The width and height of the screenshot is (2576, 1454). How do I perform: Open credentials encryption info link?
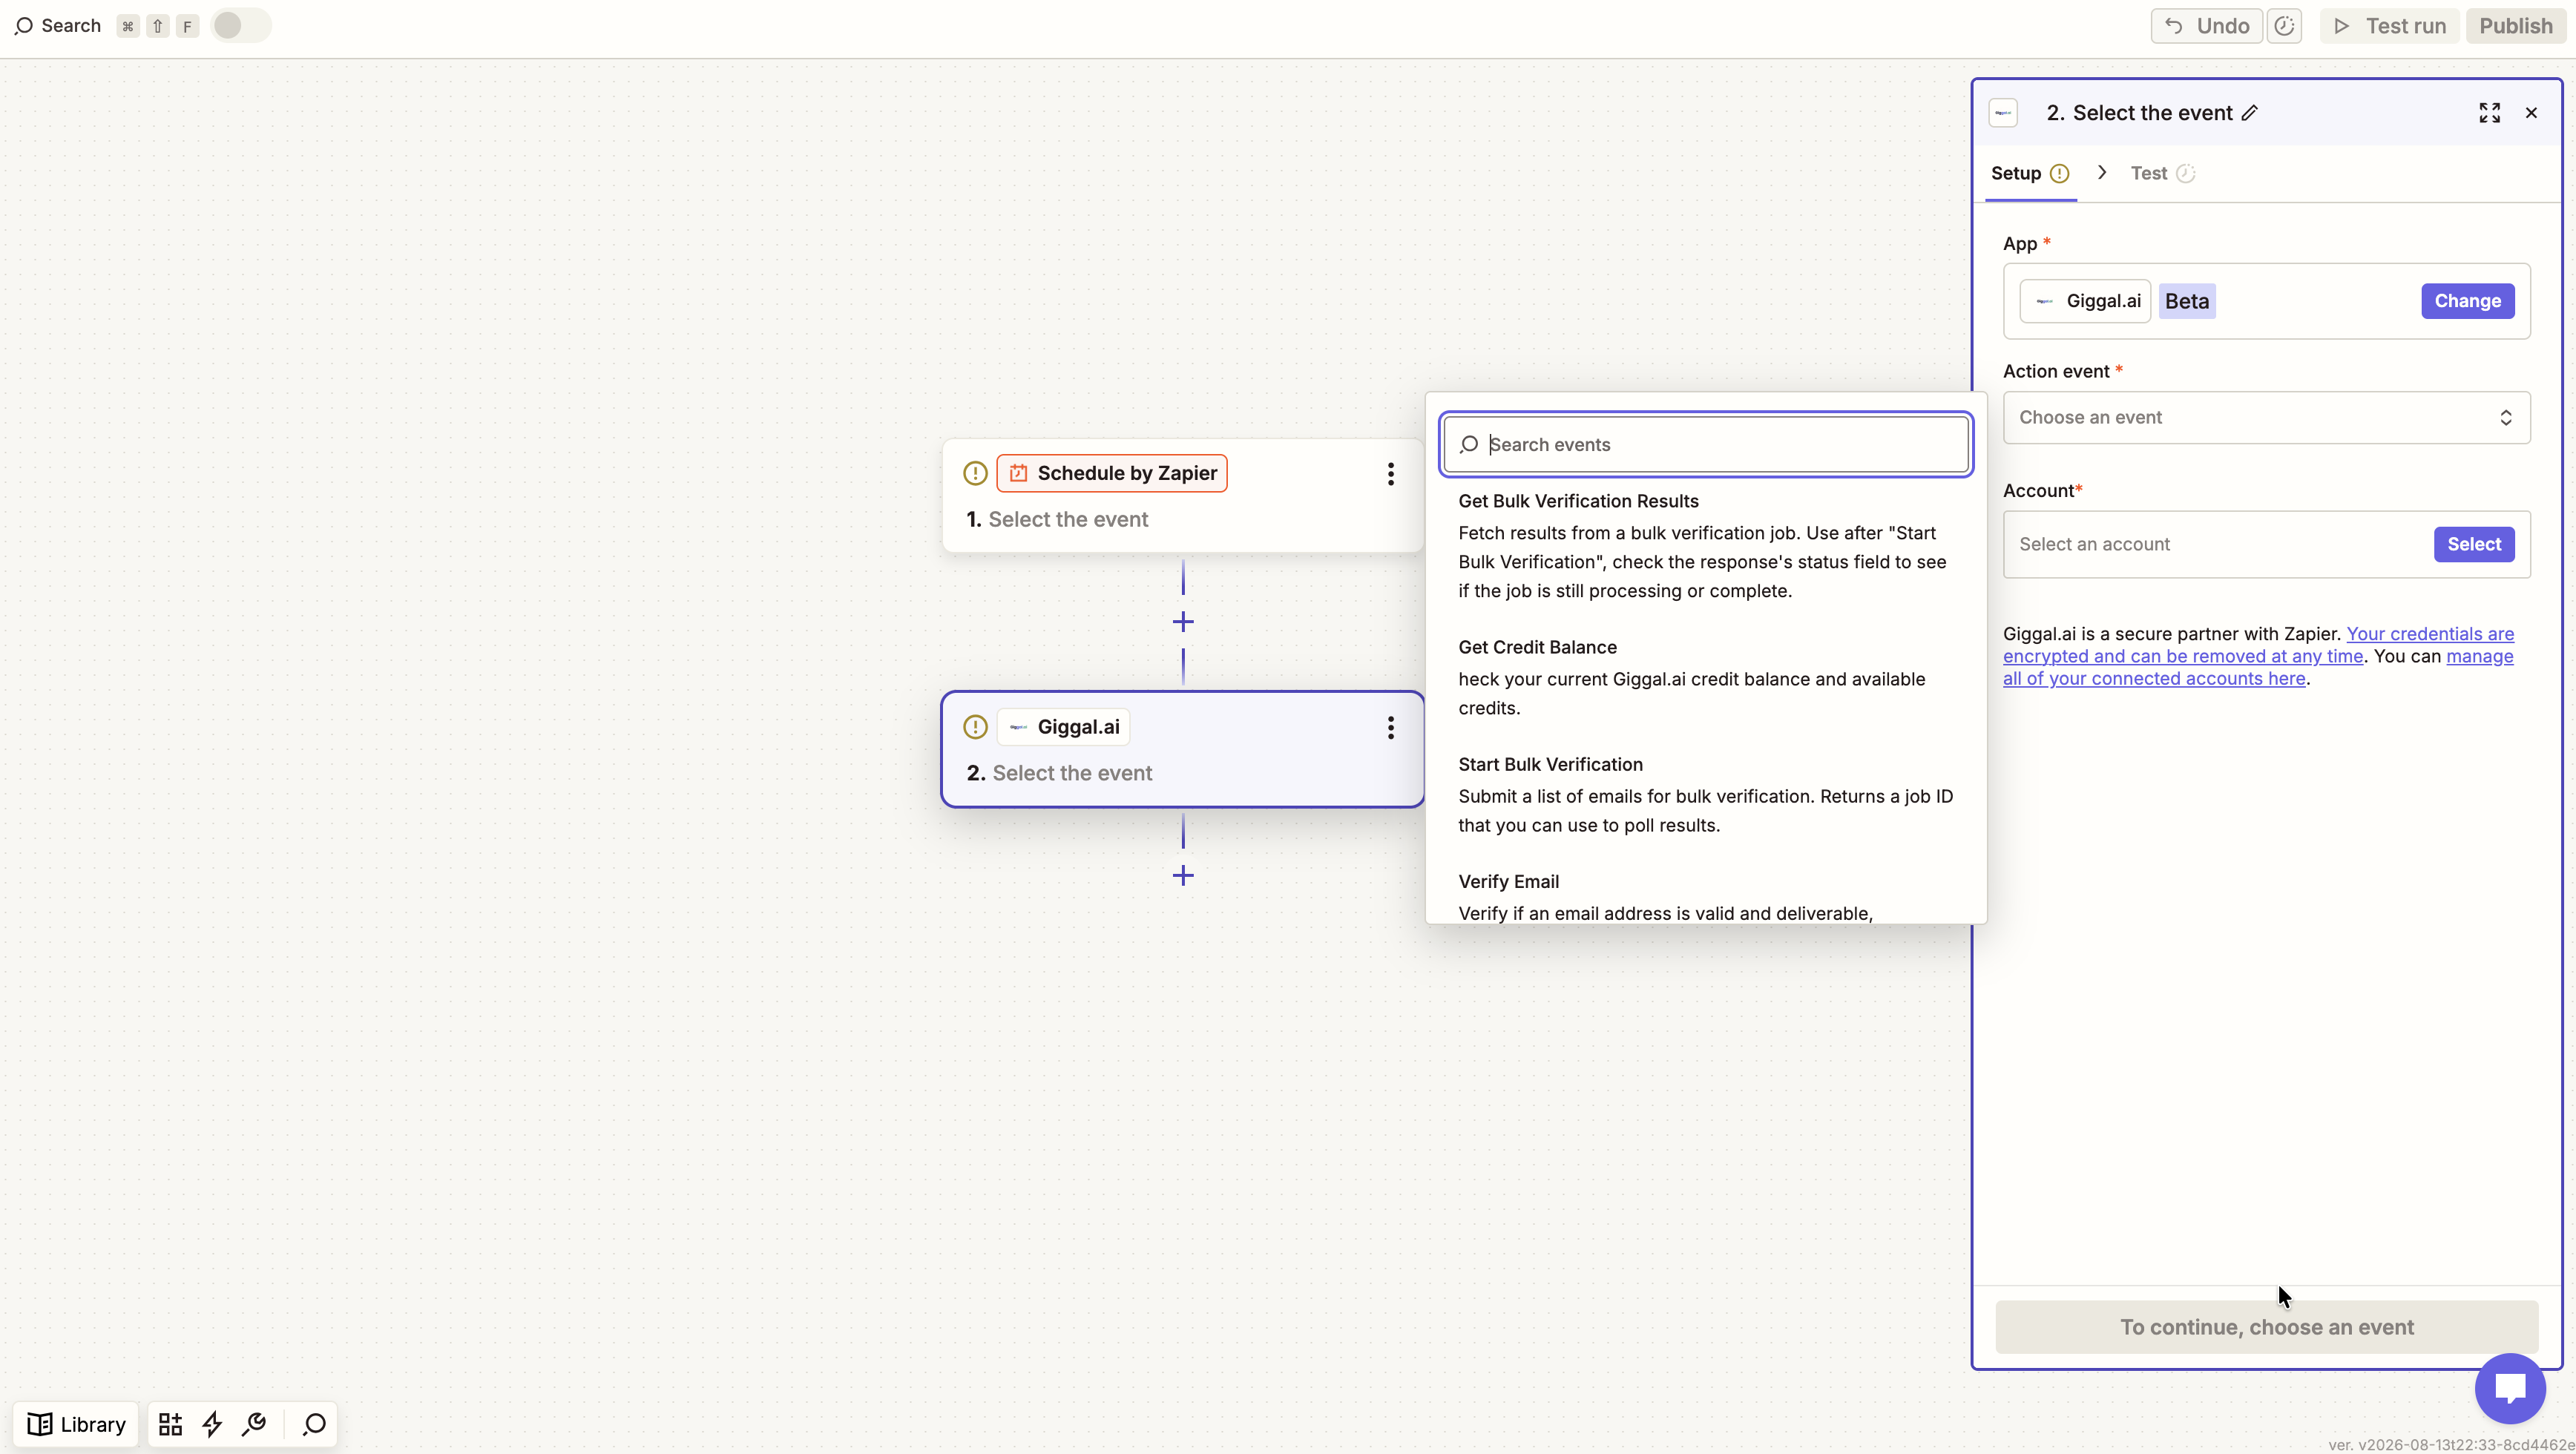coord(2258,645)
